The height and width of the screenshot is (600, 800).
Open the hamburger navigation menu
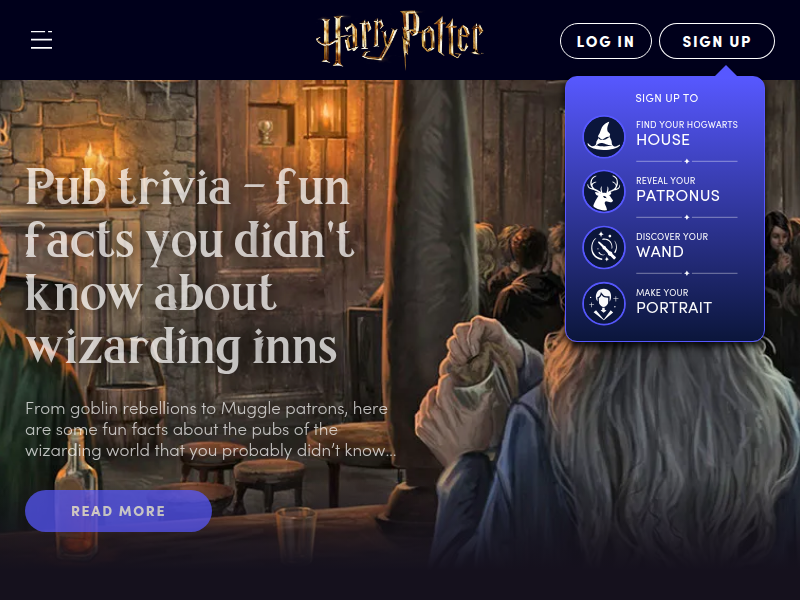coord(41,40)
